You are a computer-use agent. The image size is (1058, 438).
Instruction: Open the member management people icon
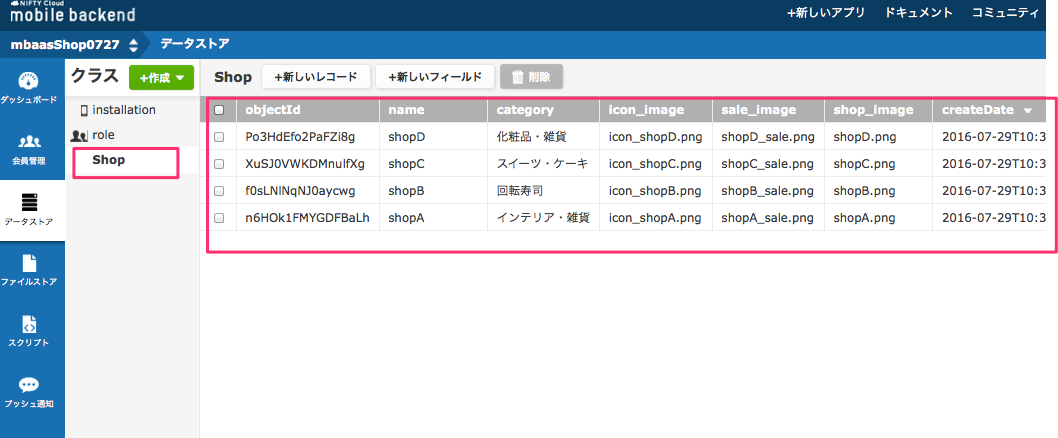[30, 142]
